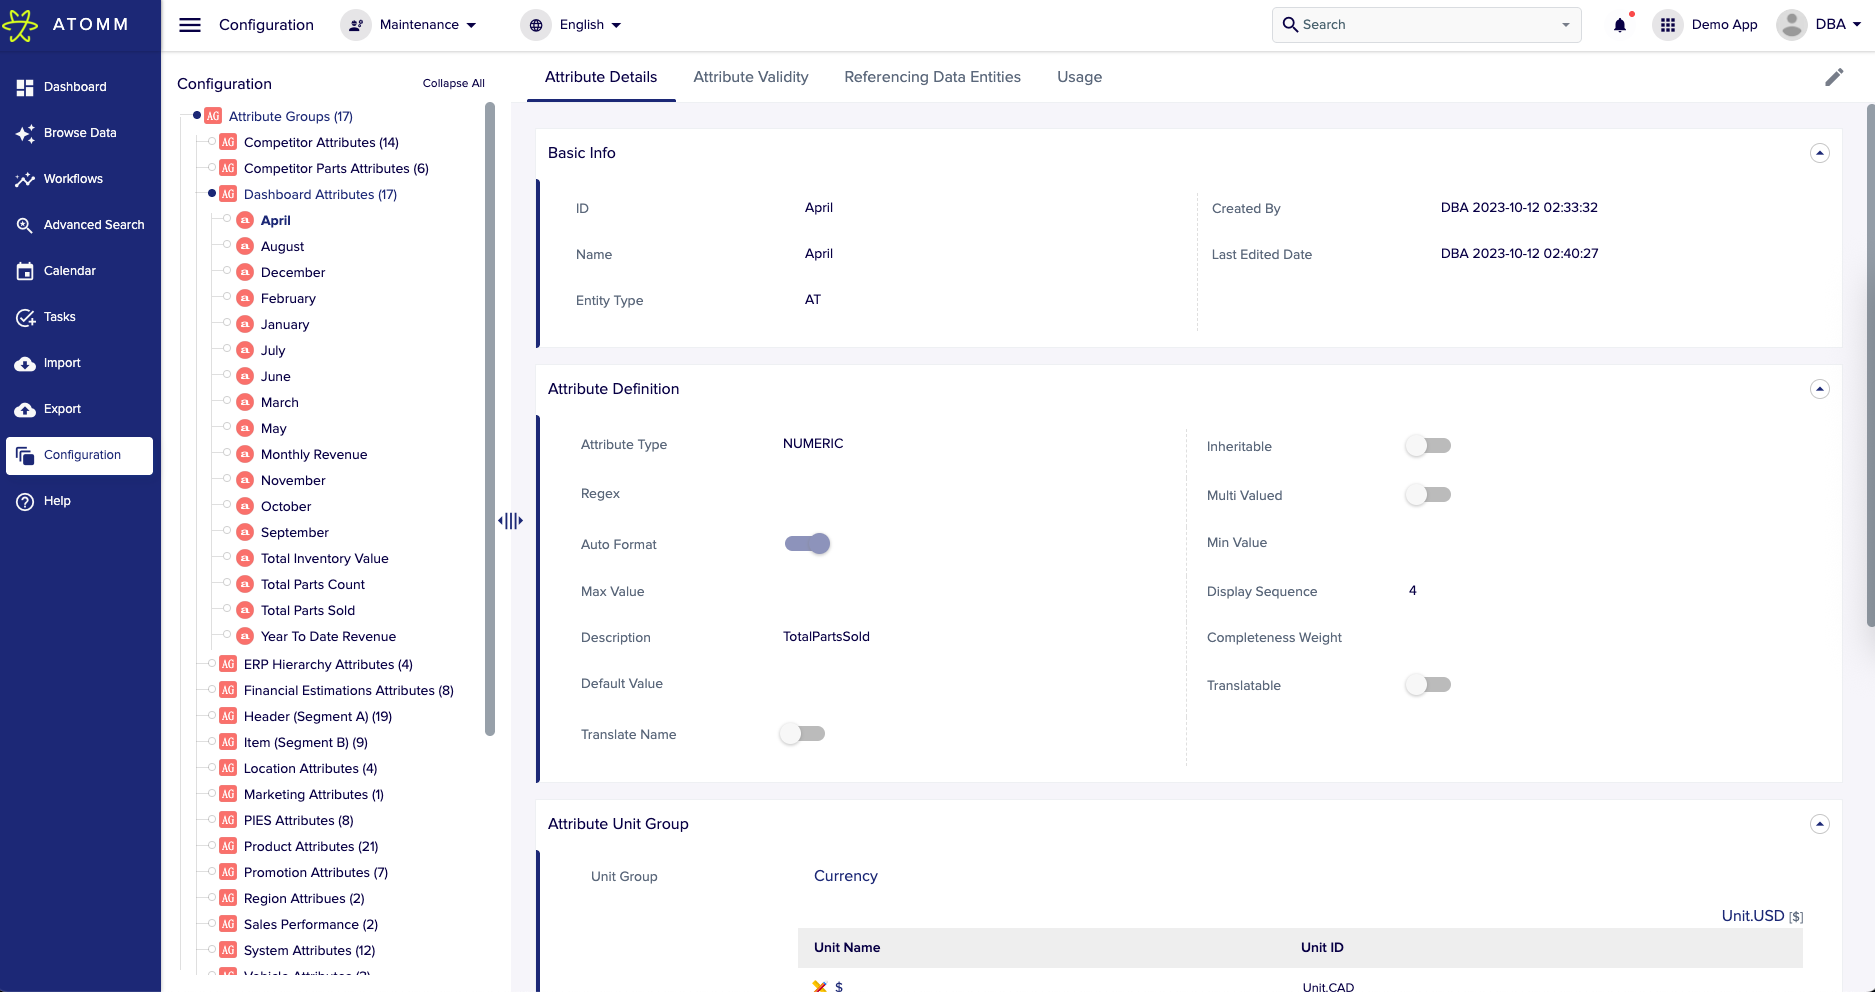The height and width of the screenshot is (992, 1875).
Task: Select the Monthly Revenue attribute
Action: [313, 454]
